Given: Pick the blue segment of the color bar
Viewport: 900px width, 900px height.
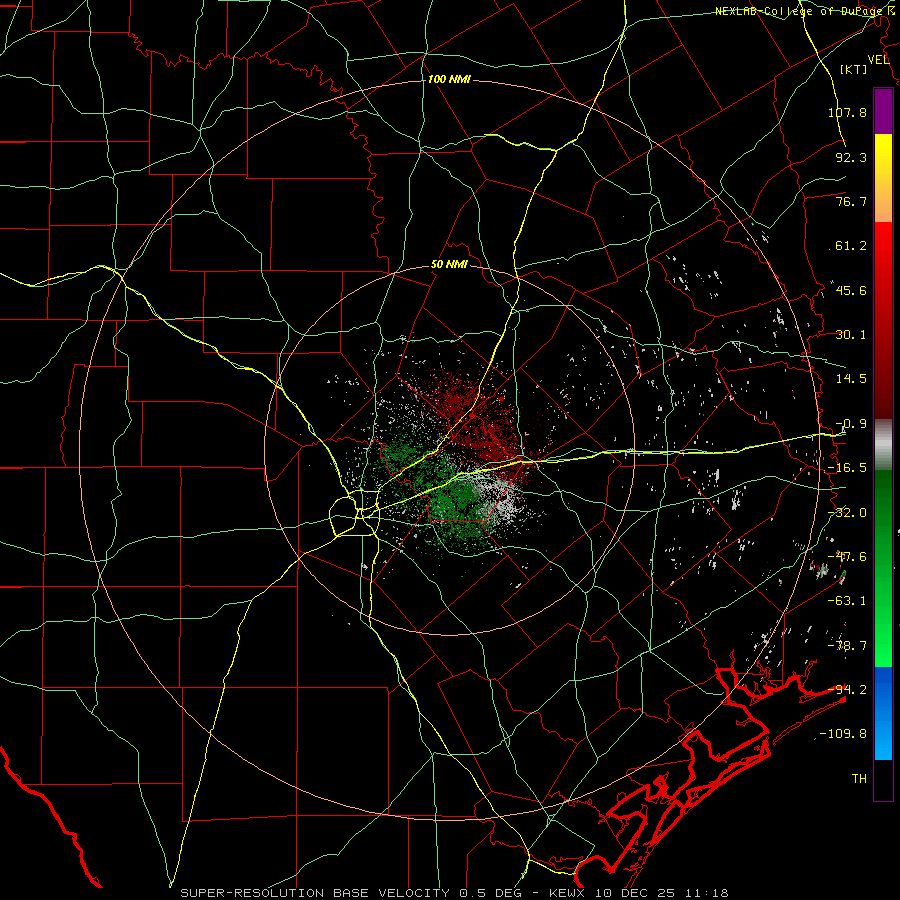Looking at the screenshot, I should click(883, 713).
